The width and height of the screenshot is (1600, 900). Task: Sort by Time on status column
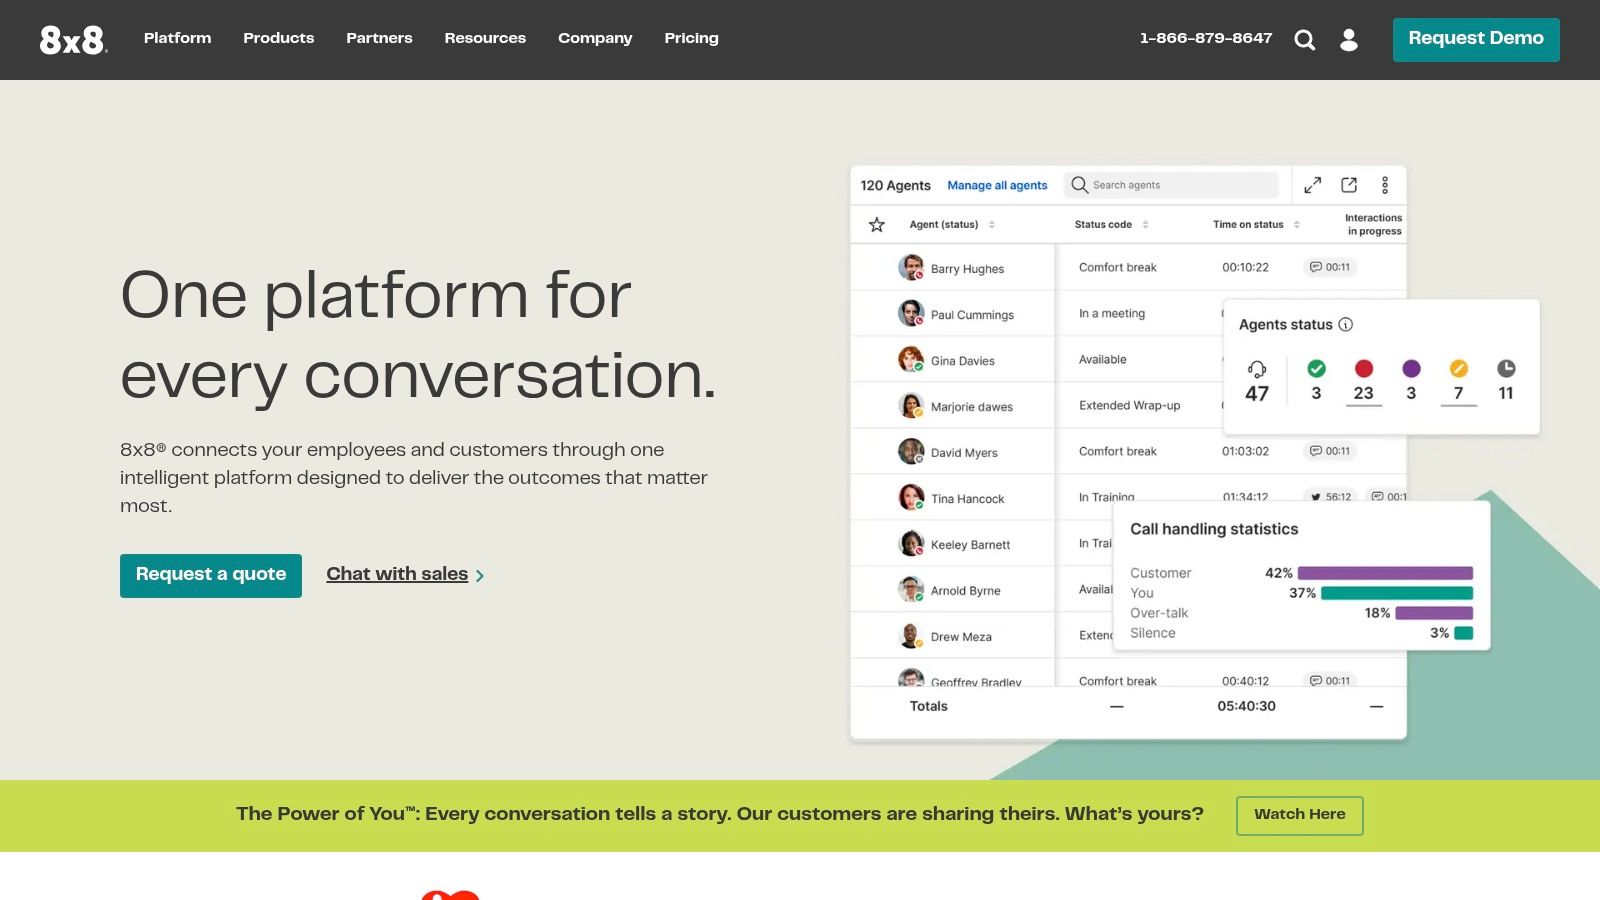[x=1297, y=225]
